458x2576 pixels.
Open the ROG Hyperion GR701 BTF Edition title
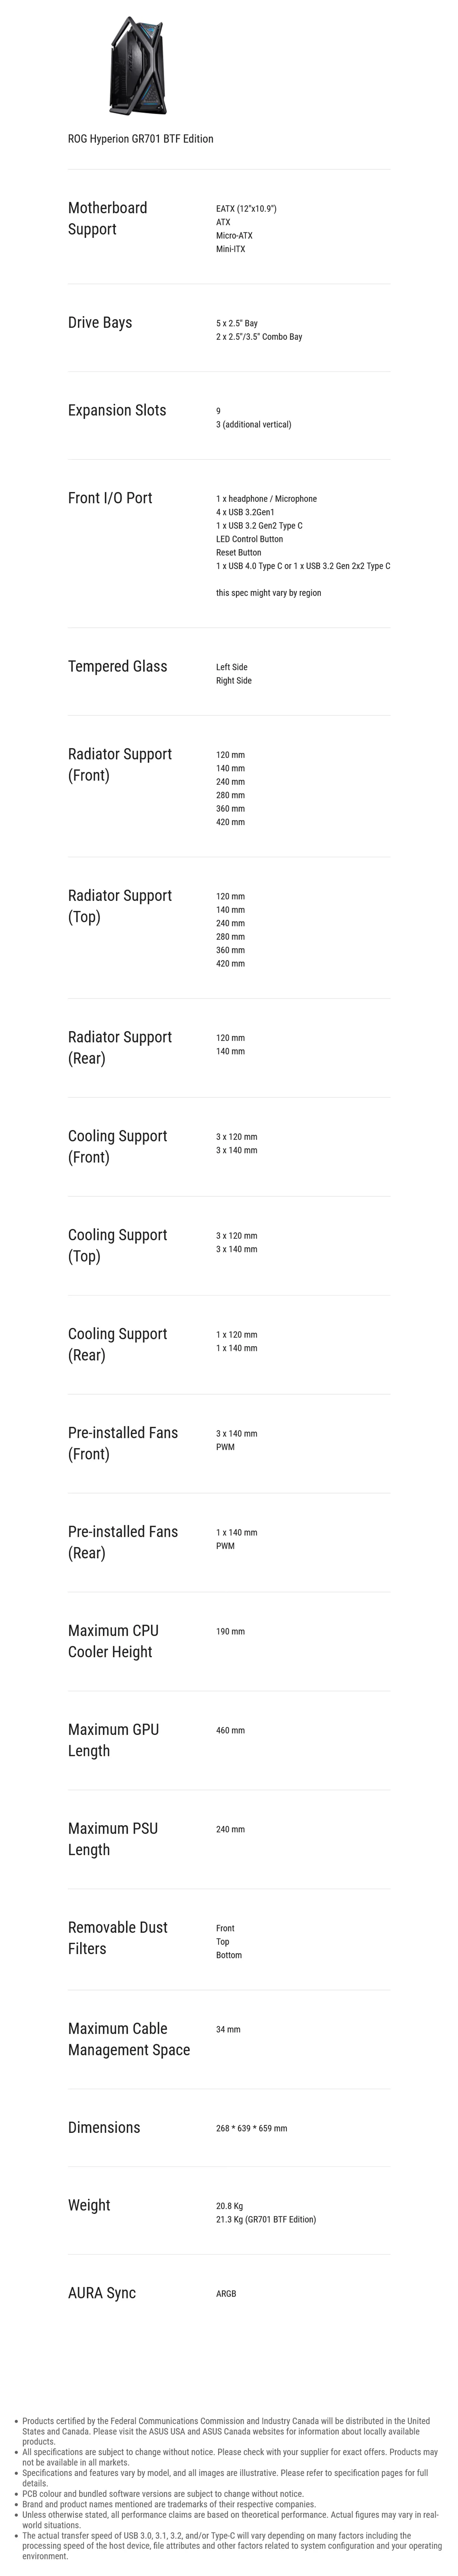coord(140,139)
